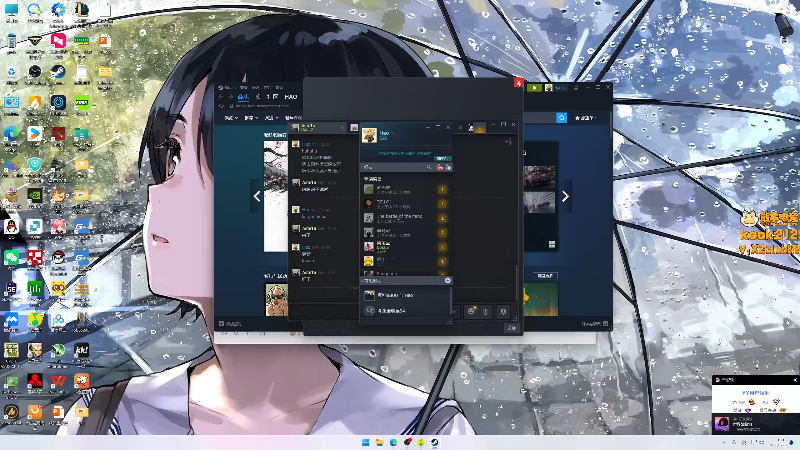This screenshot has height=450, width=800.
Task: Open the WPS Office desktop icon
Action: pos(58,383)
